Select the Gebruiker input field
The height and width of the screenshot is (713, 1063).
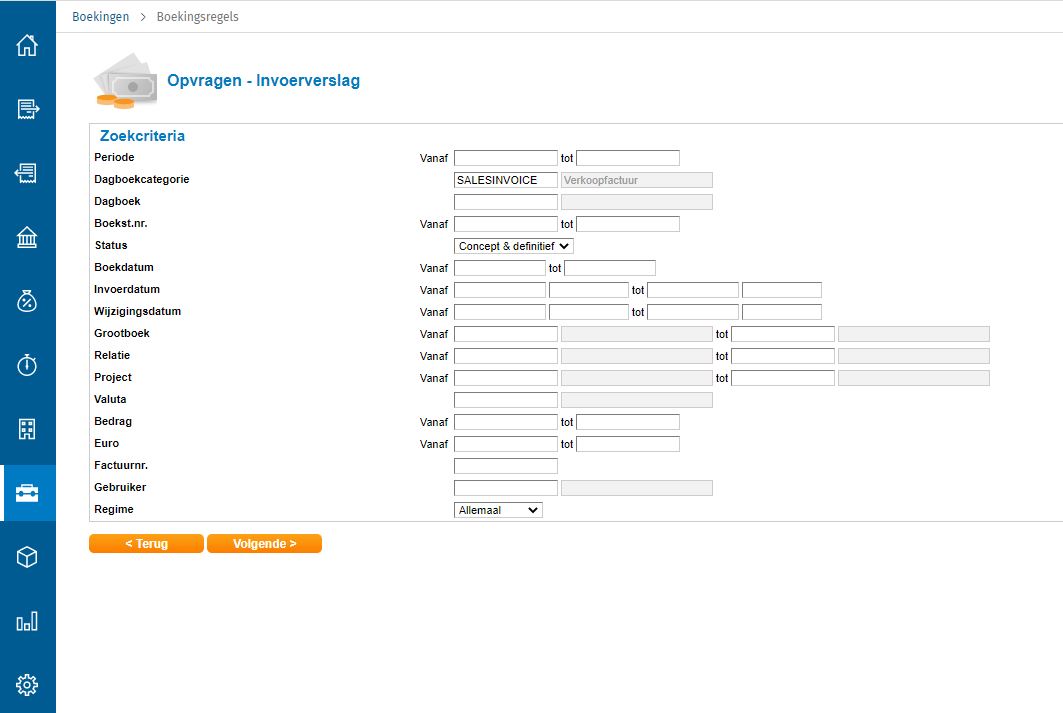tap(505, 488)
